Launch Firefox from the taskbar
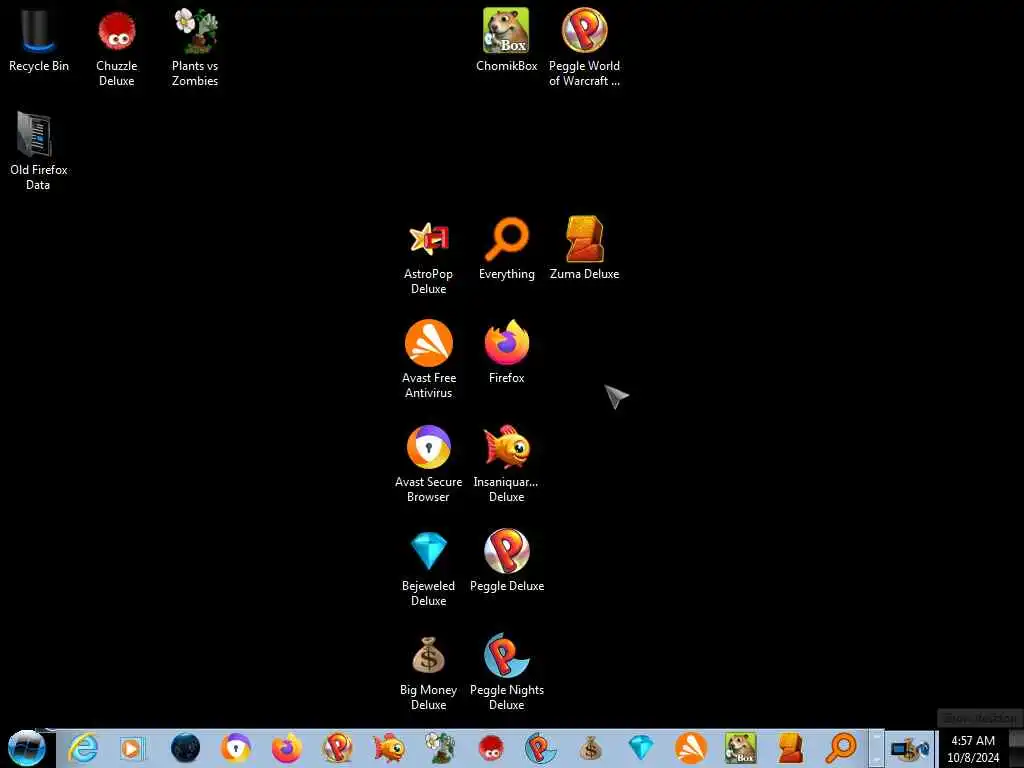 tap(287, 748)
